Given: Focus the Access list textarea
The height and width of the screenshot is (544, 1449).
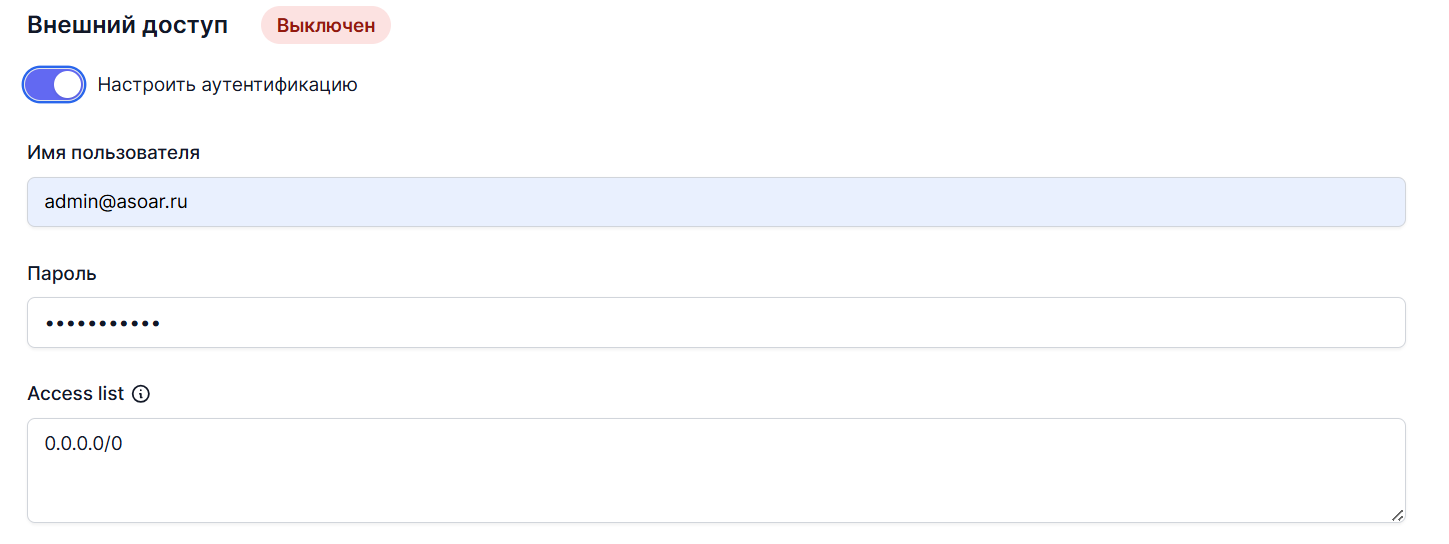Looking at the screenshot, I should pos(716,470).
